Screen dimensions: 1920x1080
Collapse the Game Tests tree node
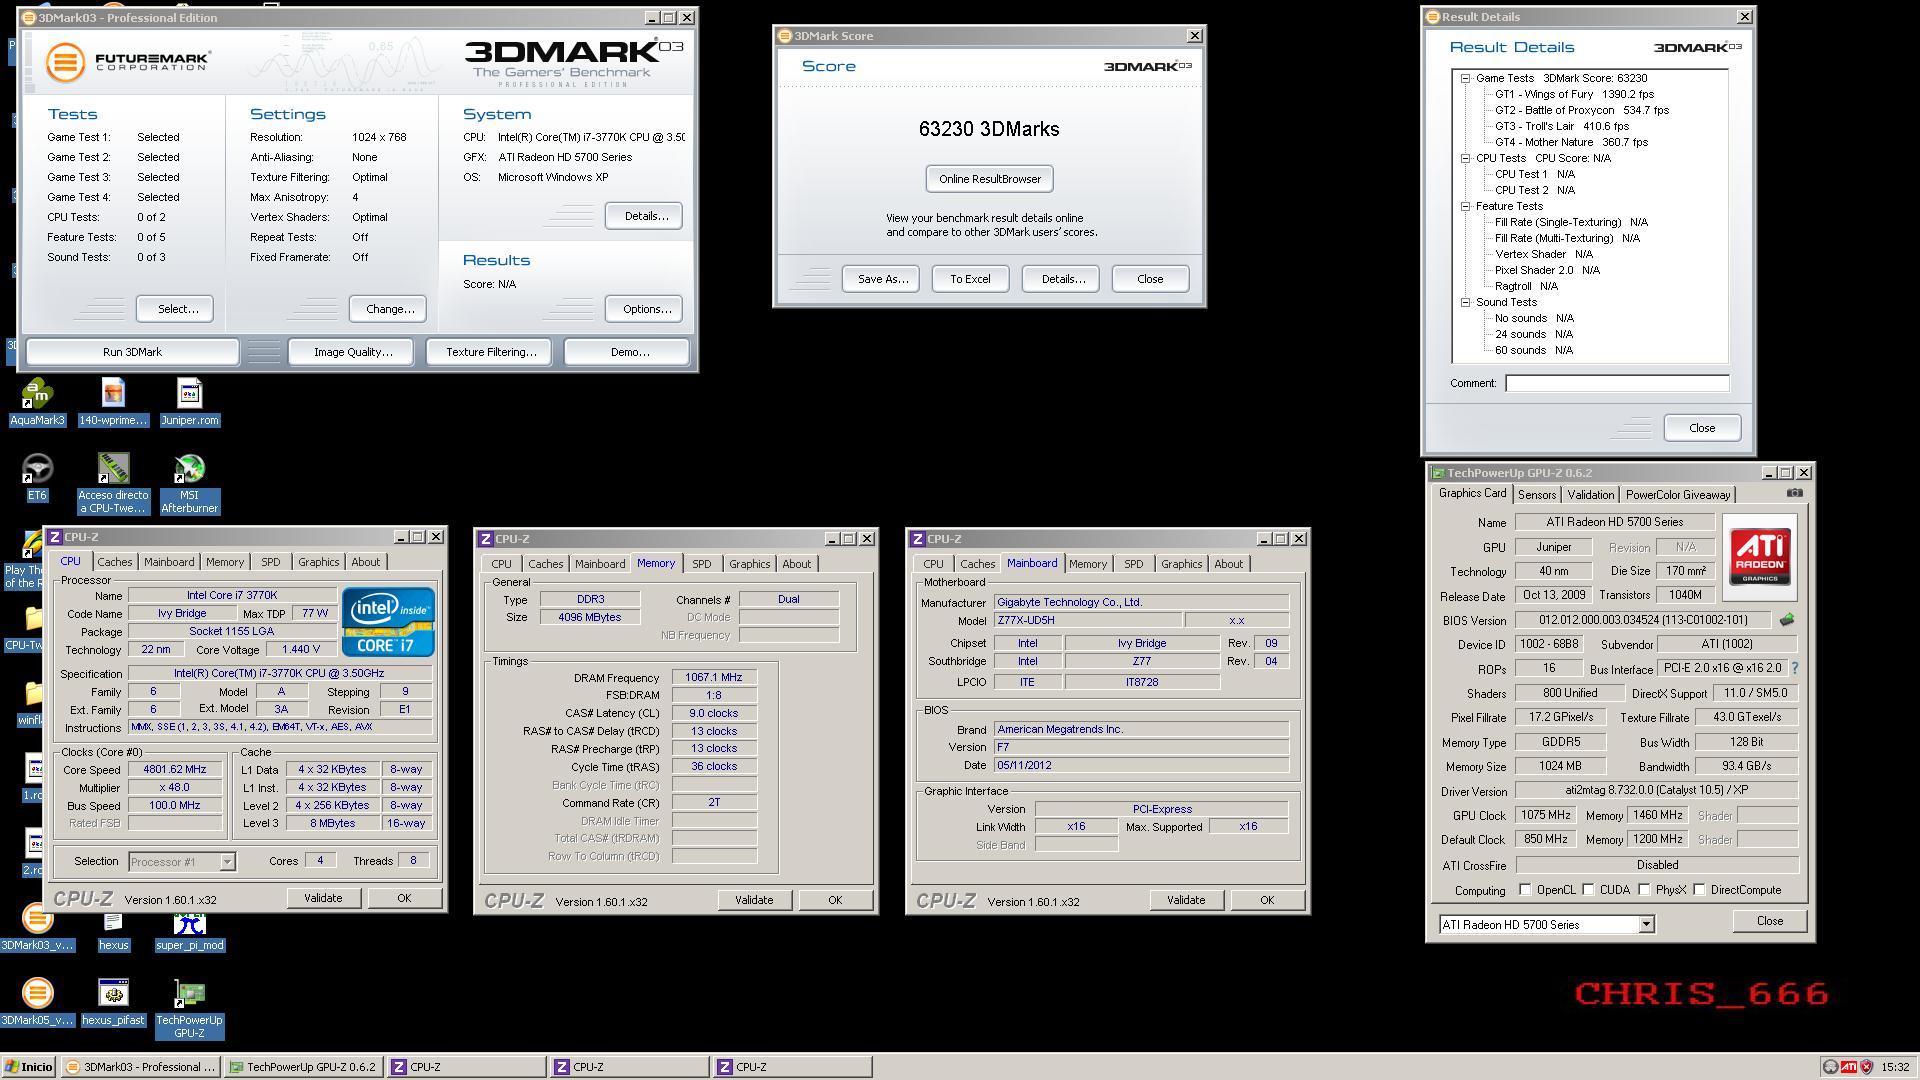(1465, 78)
